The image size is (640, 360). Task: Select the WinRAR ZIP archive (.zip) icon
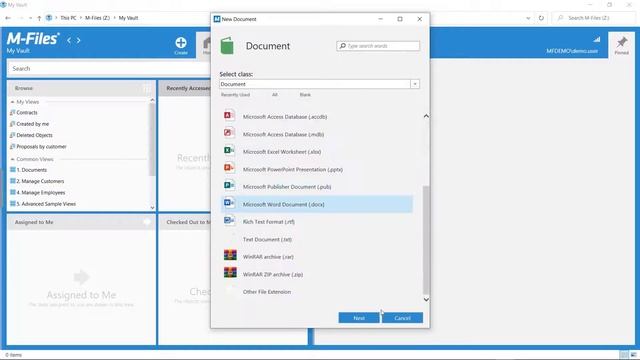tap(230, 273)
